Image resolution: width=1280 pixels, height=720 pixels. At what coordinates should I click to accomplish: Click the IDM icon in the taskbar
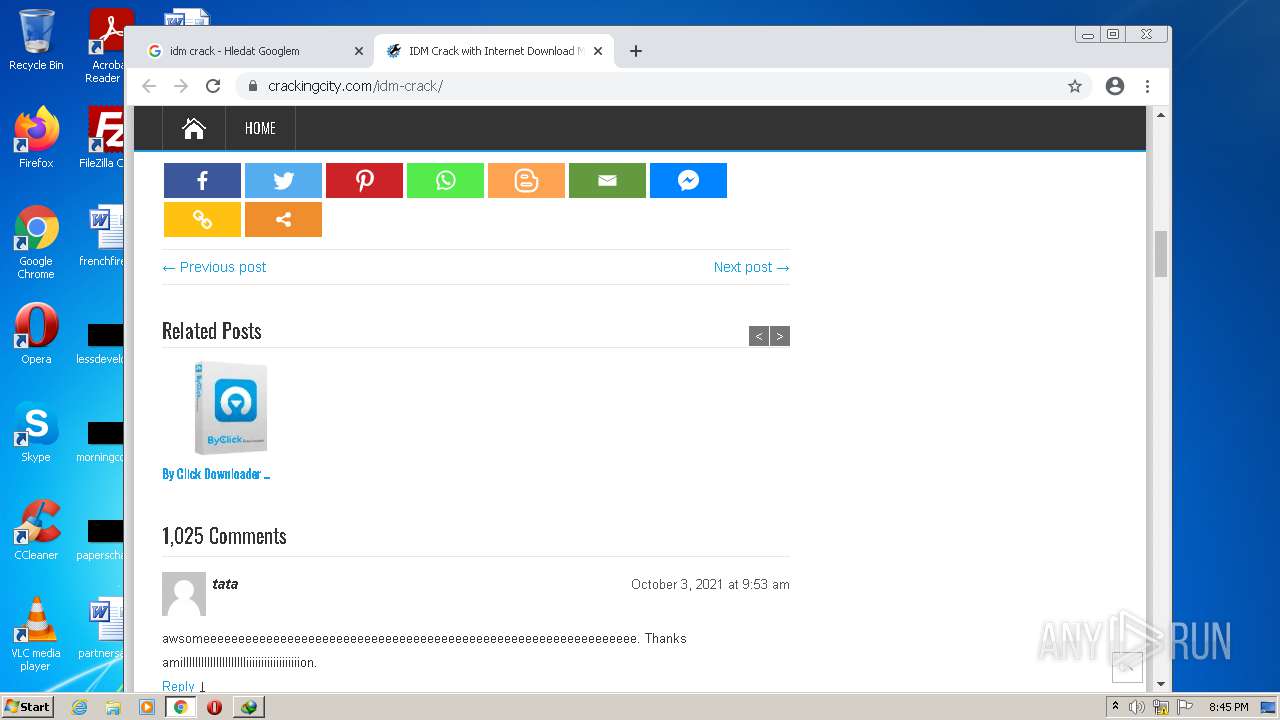click(248, 707)
